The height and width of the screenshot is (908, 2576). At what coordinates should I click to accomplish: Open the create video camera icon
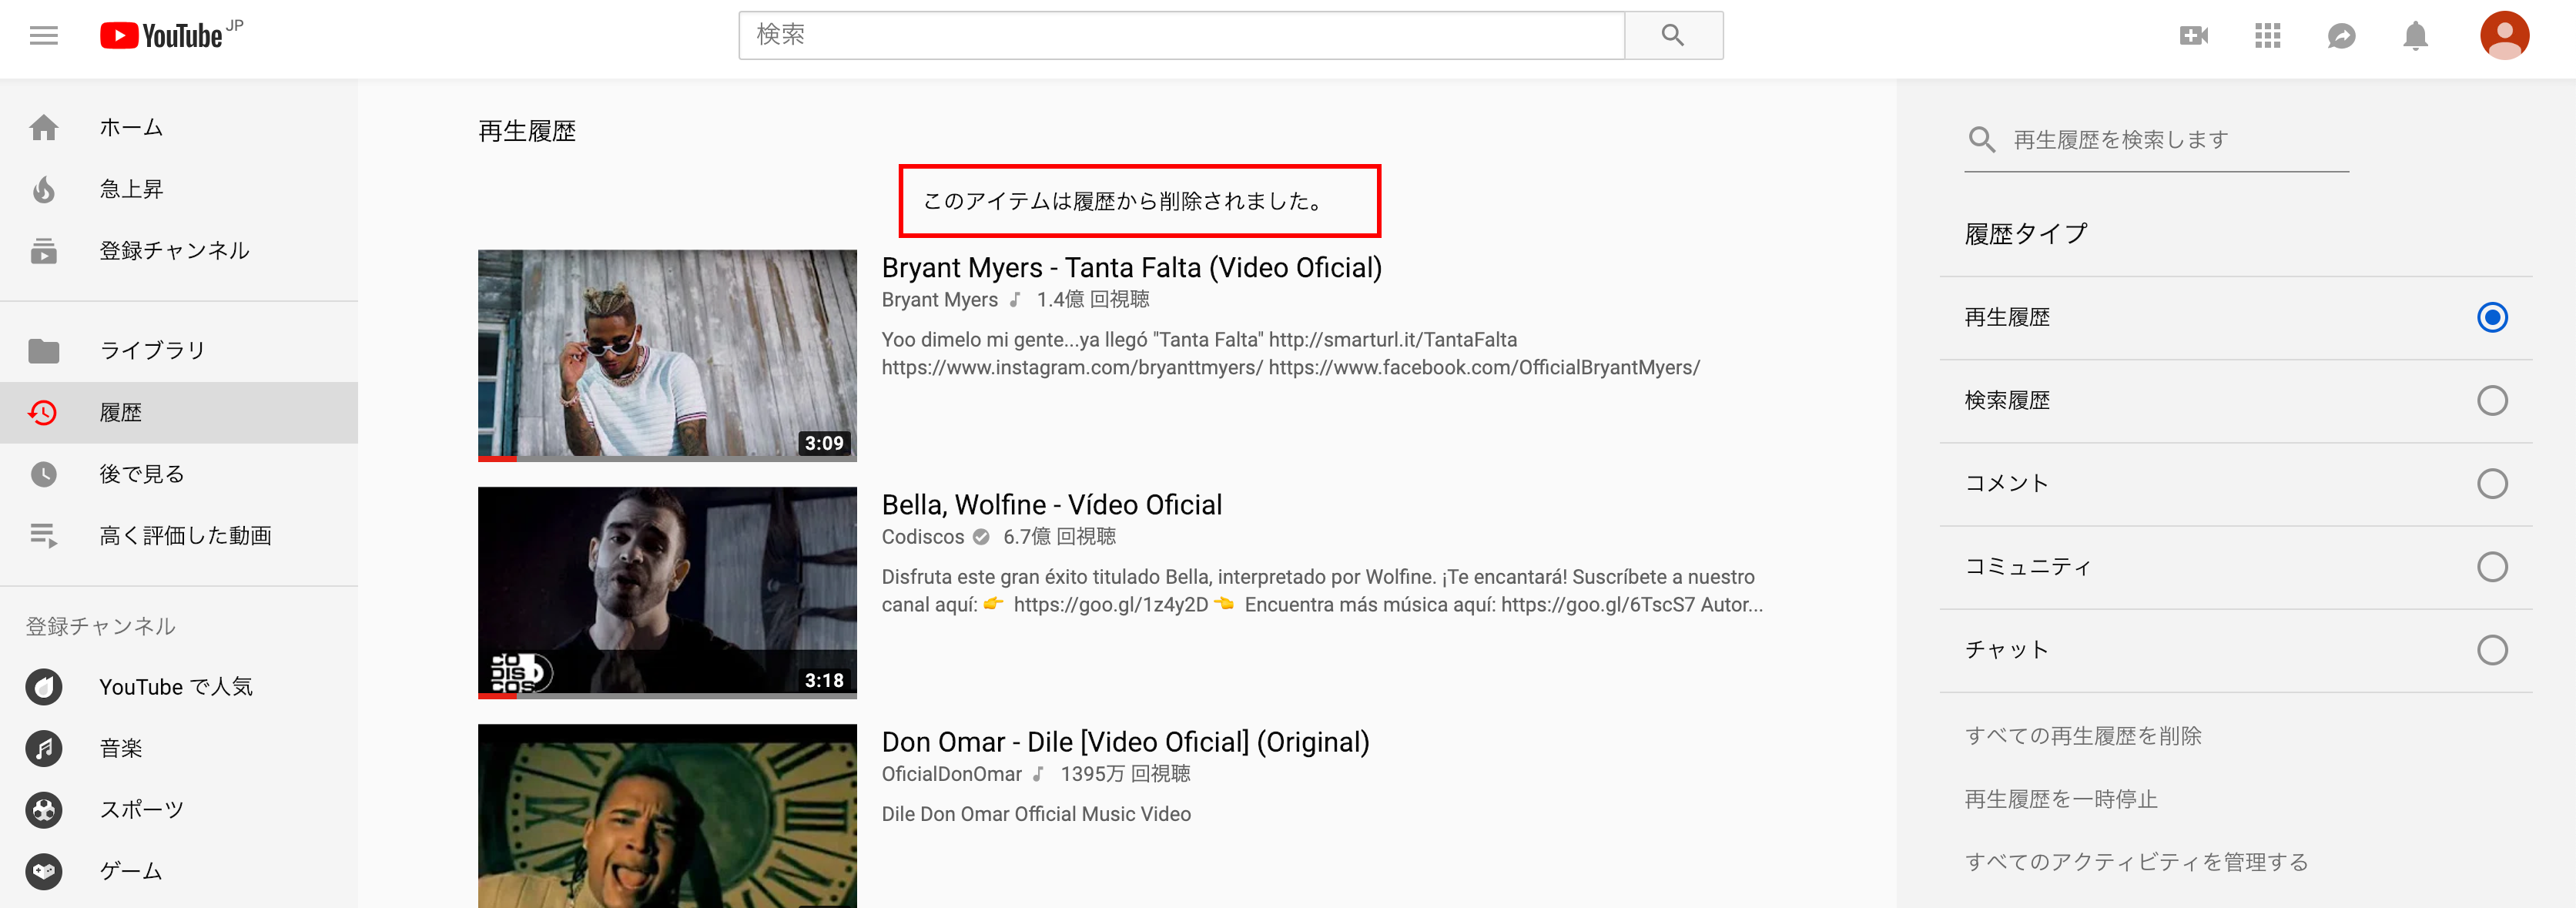2194,36
